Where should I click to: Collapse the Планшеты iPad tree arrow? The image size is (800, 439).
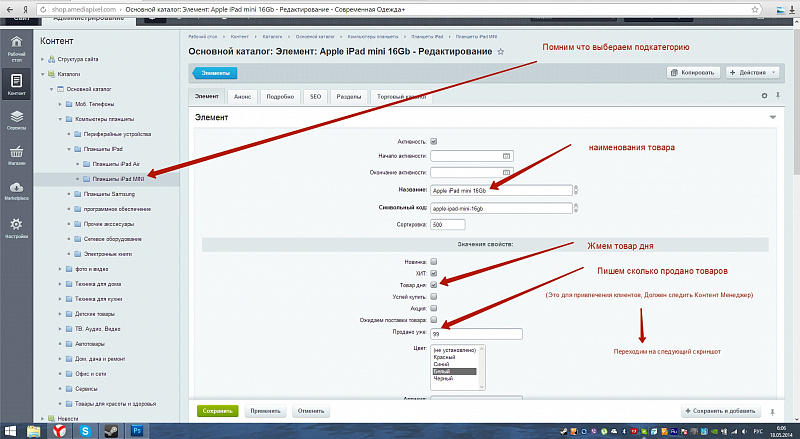[69, 149]
